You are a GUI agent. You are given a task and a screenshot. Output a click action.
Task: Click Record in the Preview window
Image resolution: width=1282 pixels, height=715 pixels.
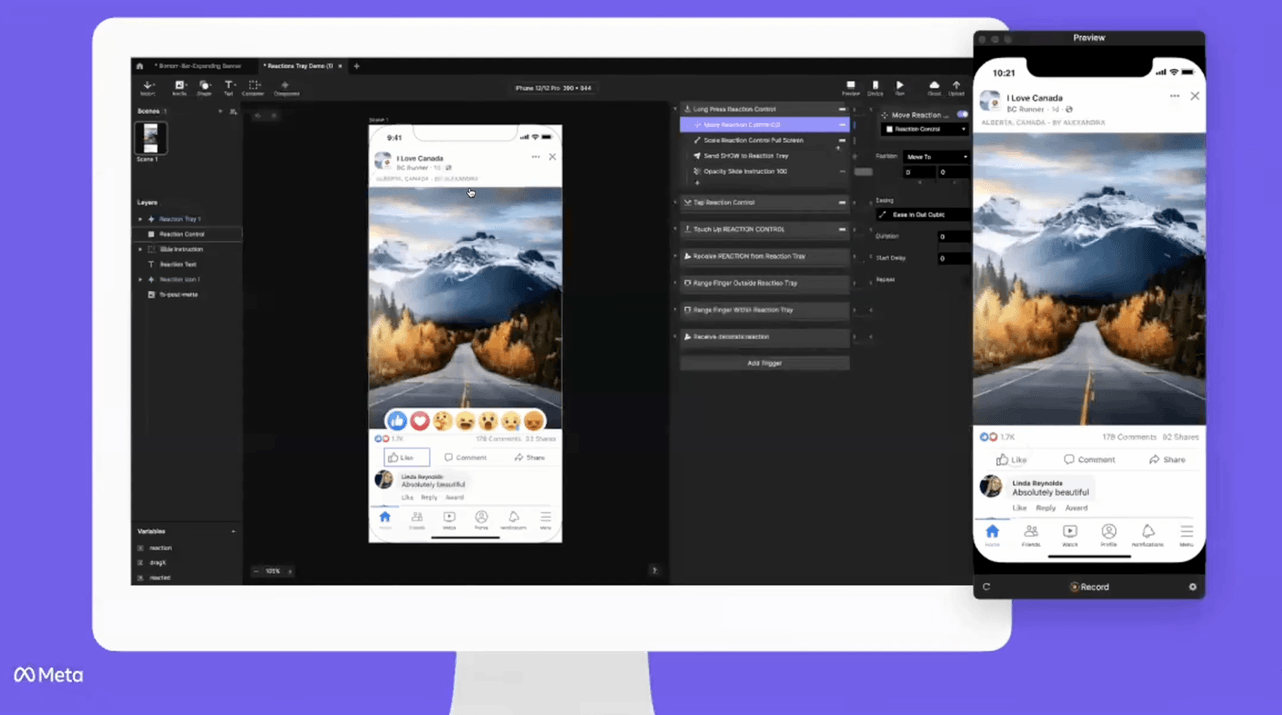click(x=1089, y=587)
